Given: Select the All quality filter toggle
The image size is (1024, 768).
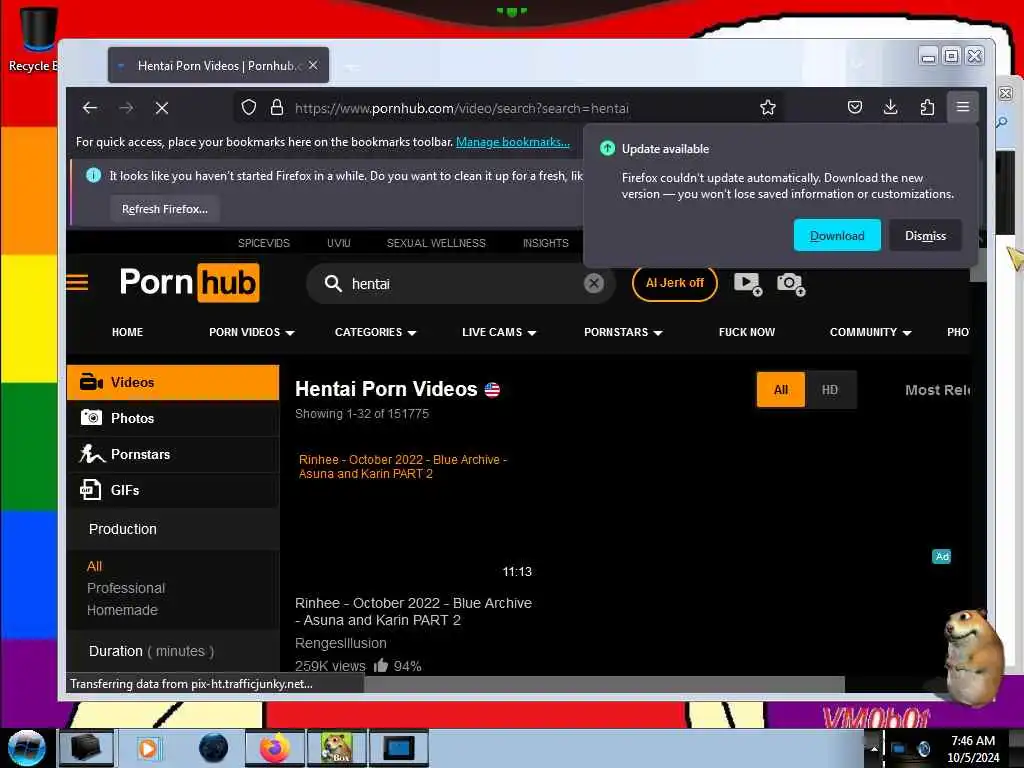Looking at the screenshot, I should (780, 390).
